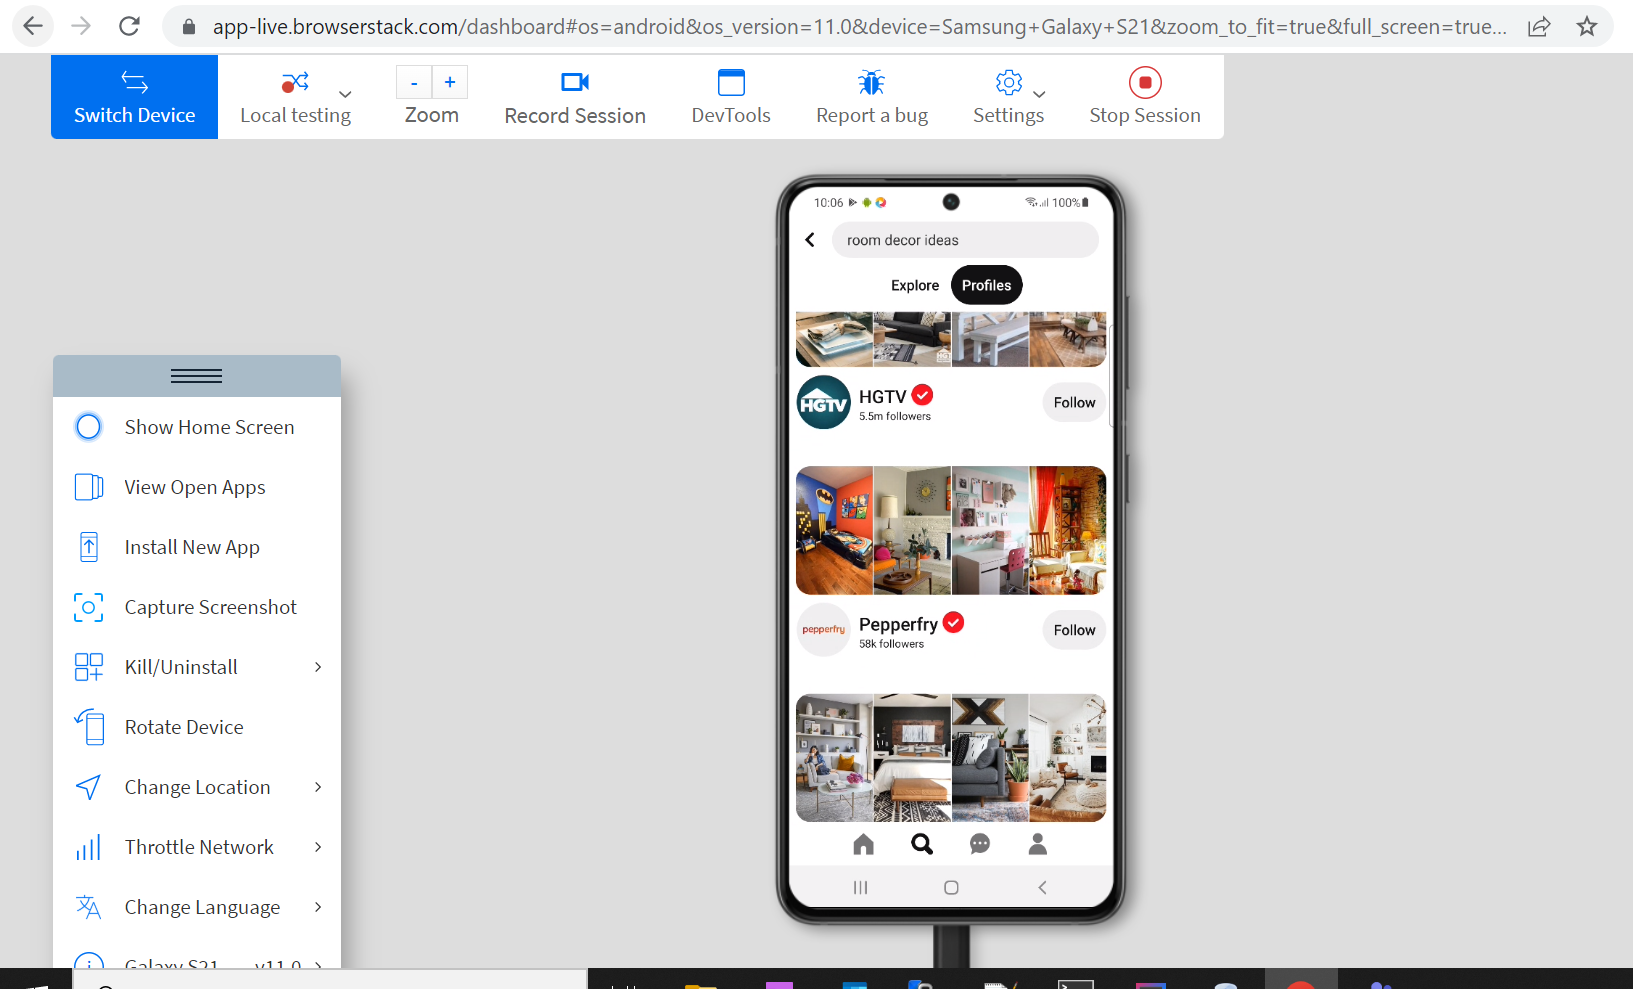The width and height of the screenshot is (1633, 989).
Task: Stop the session with the red button
Action: 1145,83
